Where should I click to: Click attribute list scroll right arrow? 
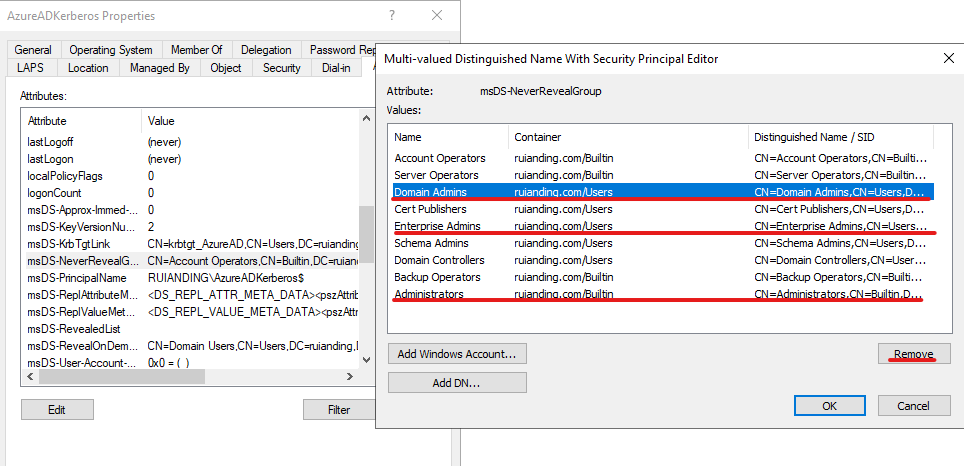(350, 376)
